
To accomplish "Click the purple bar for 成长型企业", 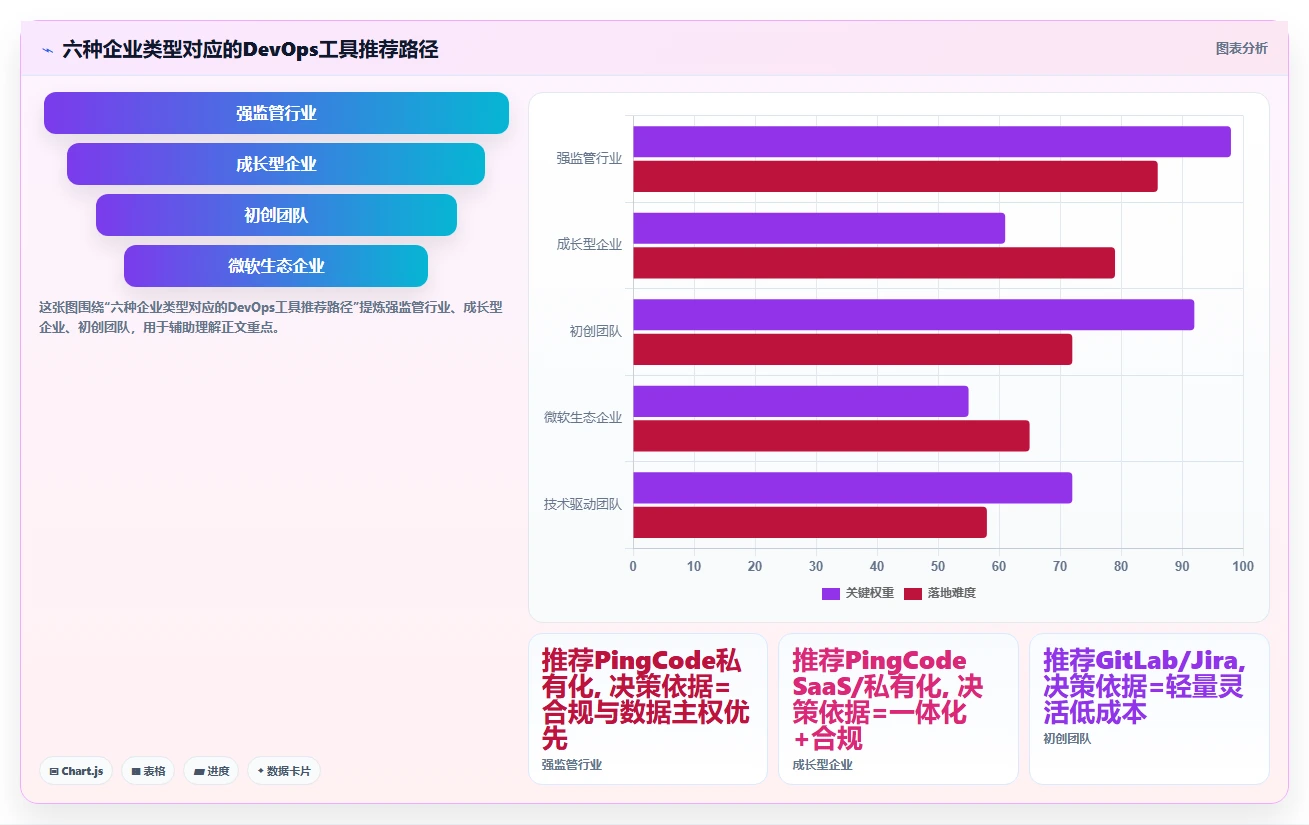I will pos(819,228).
